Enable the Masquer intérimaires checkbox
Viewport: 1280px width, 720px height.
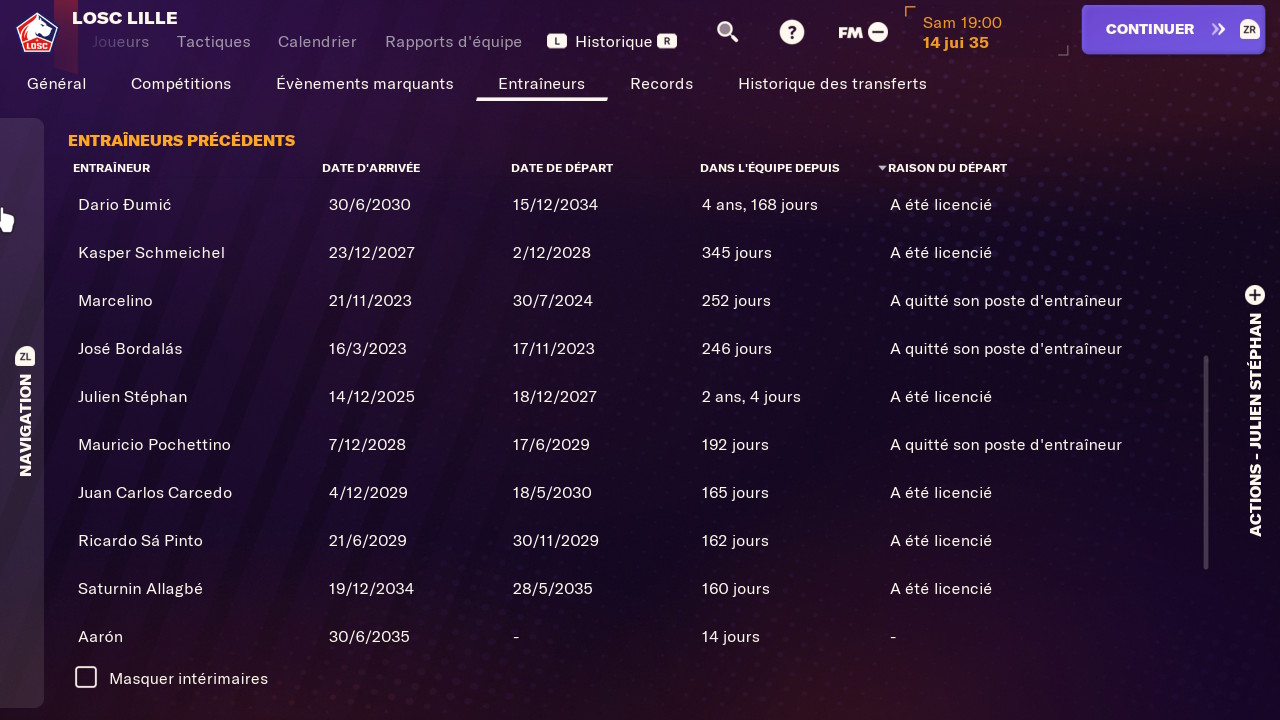point(86,677)
